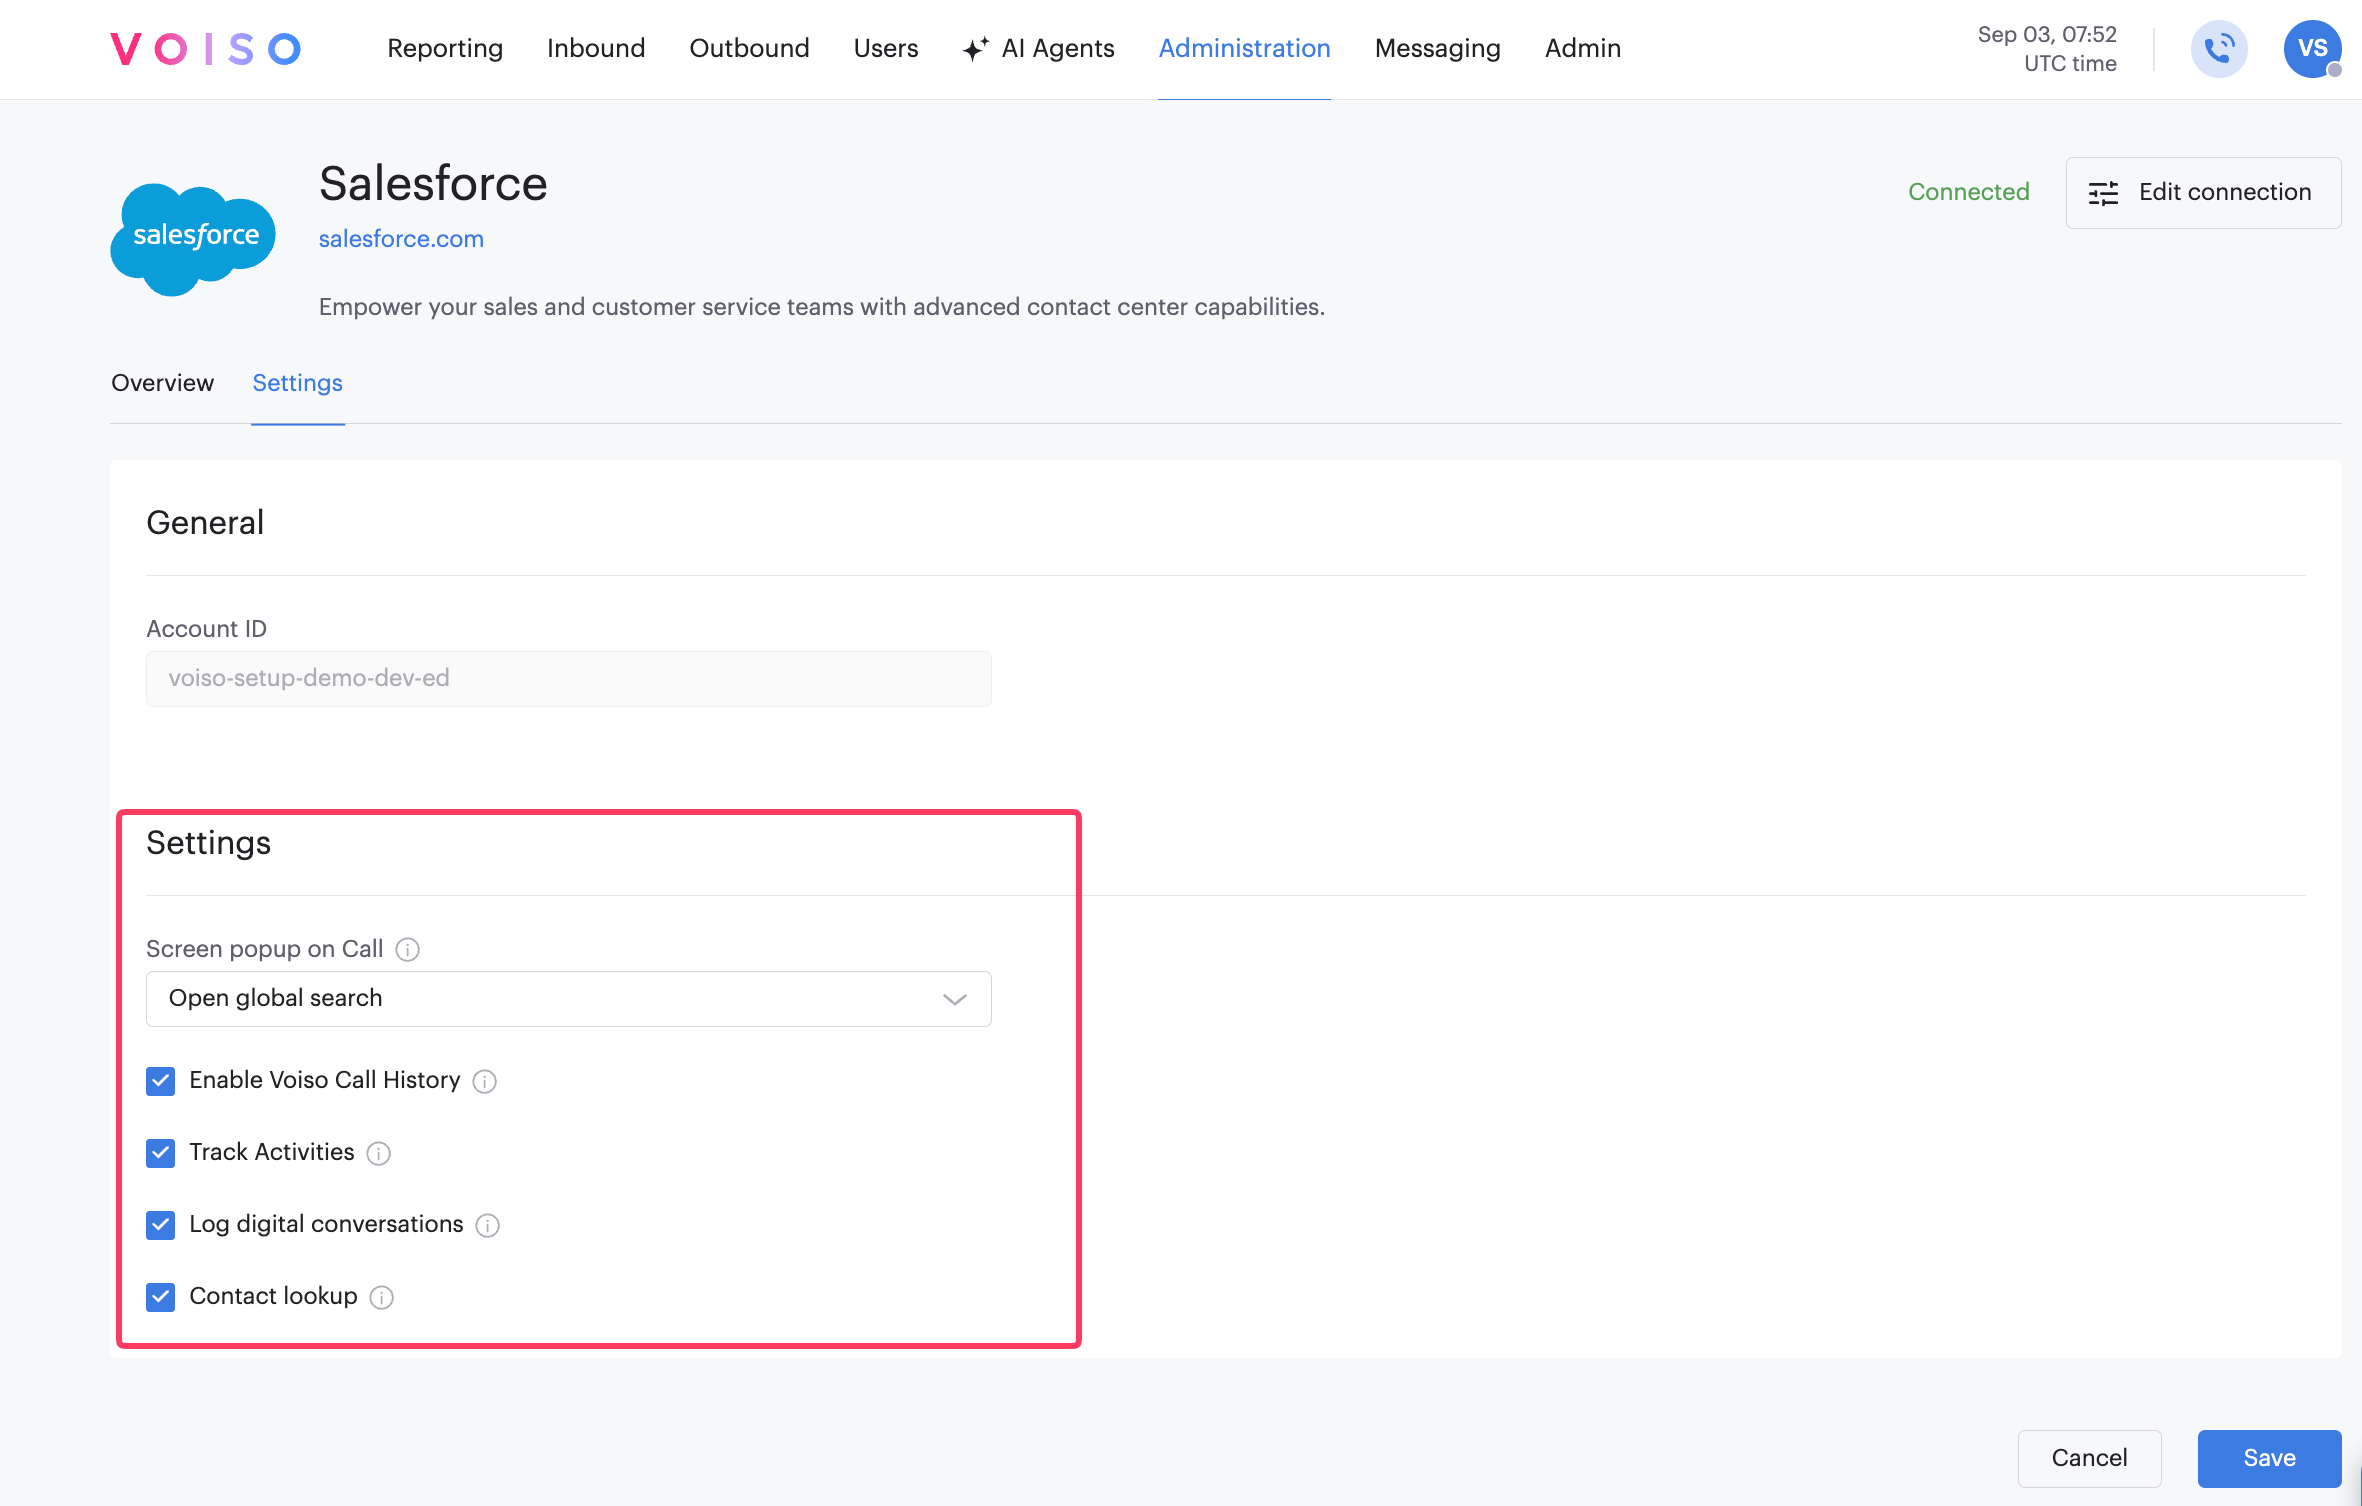Click the Sep 03, 07:52 UTC time
Viewport: 2362px width, 1506px height.
coord(2046,49)
